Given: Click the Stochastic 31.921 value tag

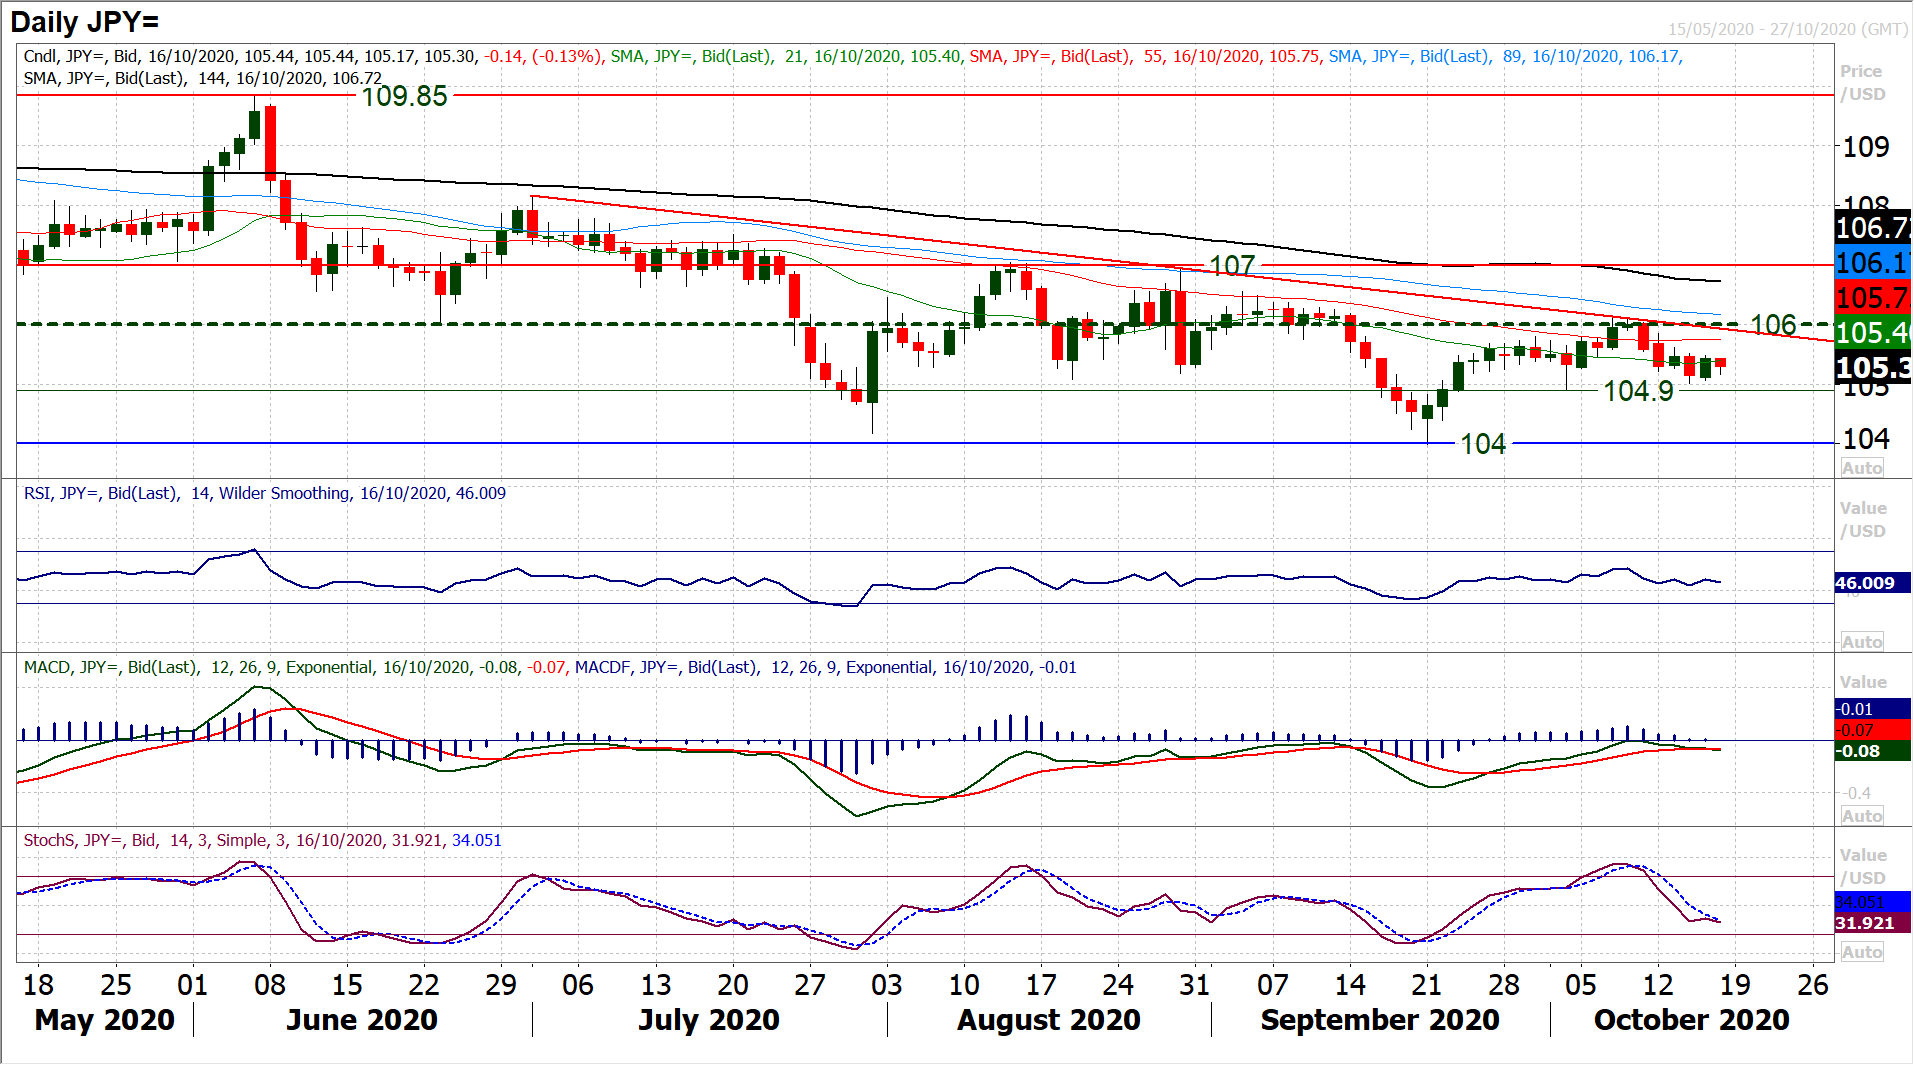Looking at the screenshot, I should (x=1868, y=923).
